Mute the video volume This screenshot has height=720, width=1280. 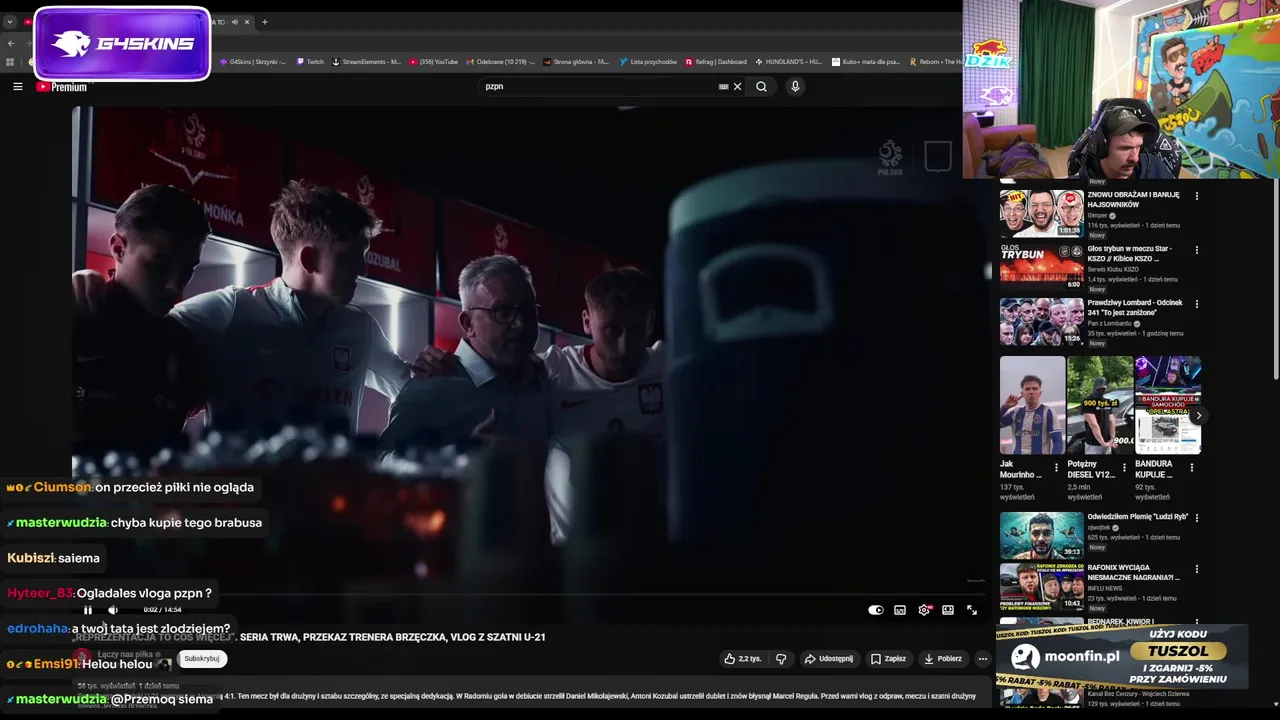(x=113, y=610)
